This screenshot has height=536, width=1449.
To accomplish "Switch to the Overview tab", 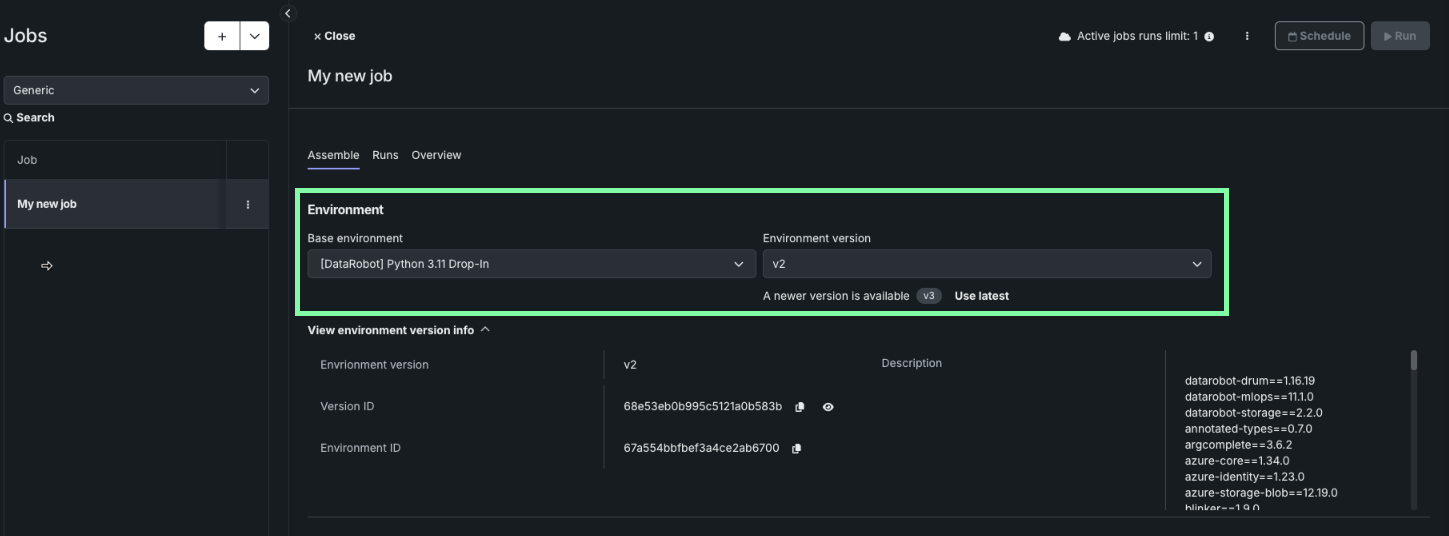I will click(436, 155).
